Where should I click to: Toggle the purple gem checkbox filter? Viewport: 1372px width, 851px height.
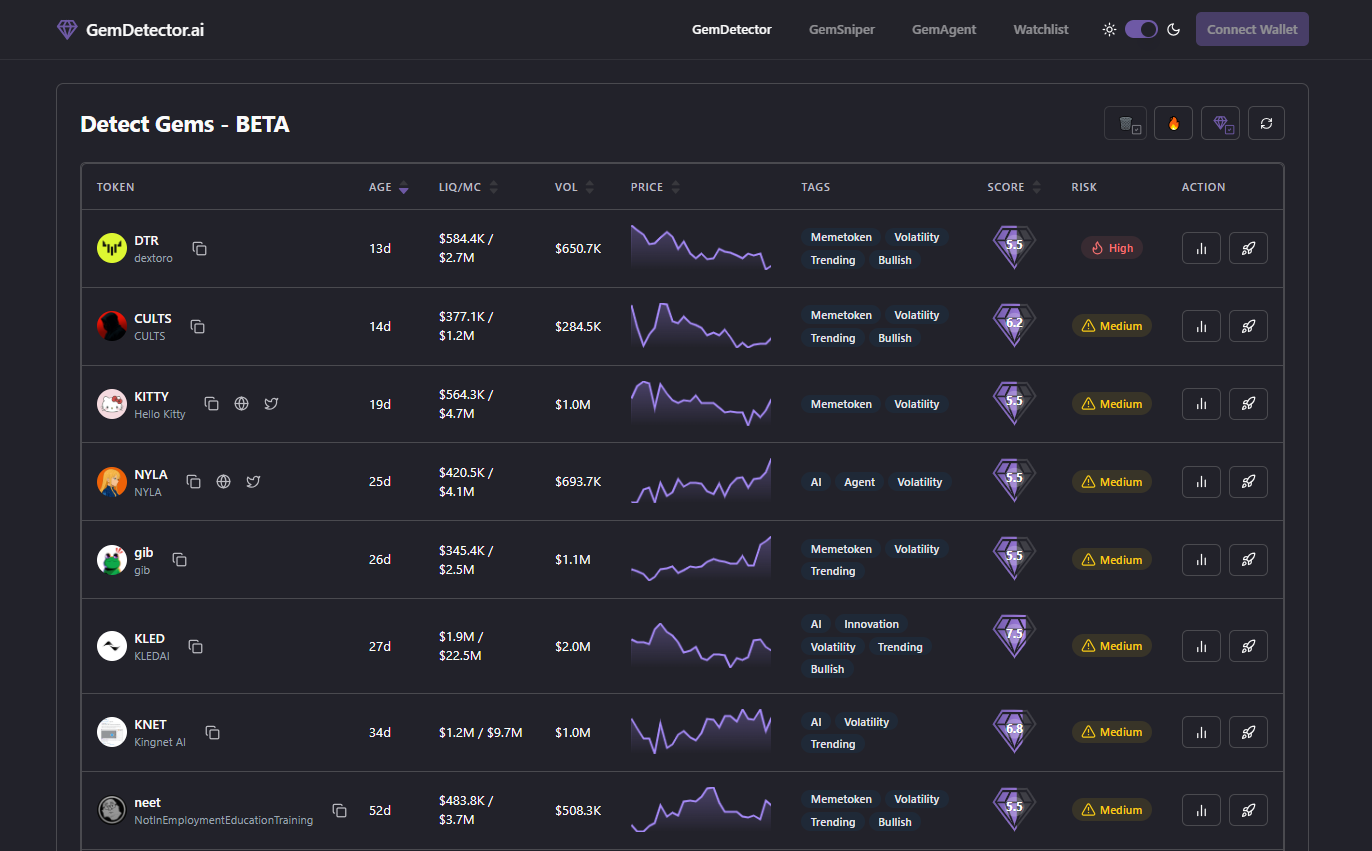(1220, 123)
